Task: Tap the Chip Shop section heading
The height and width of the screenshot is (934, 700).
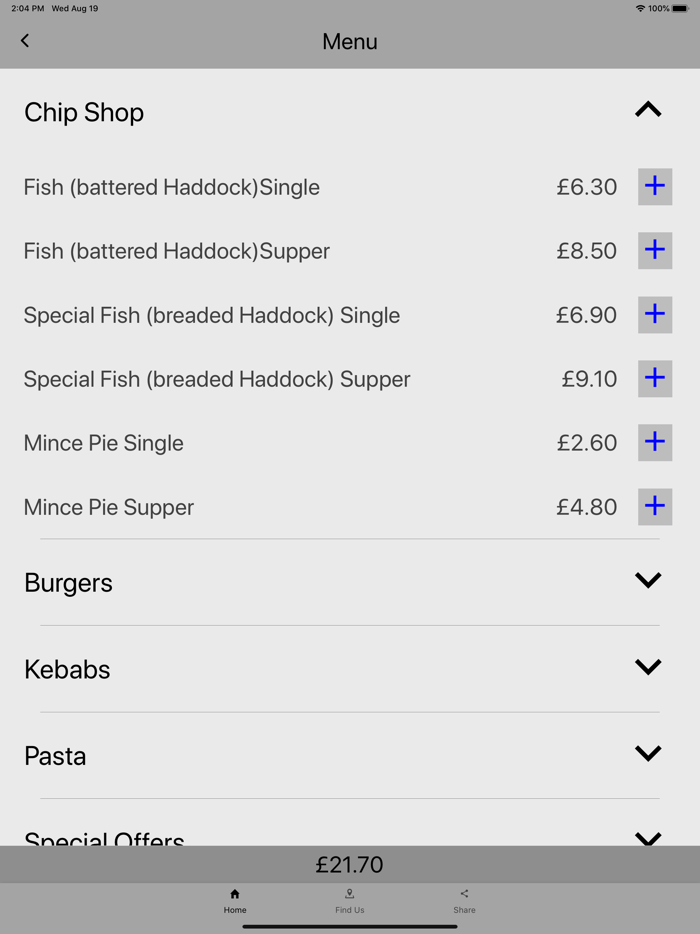Action: pos(84,113)
